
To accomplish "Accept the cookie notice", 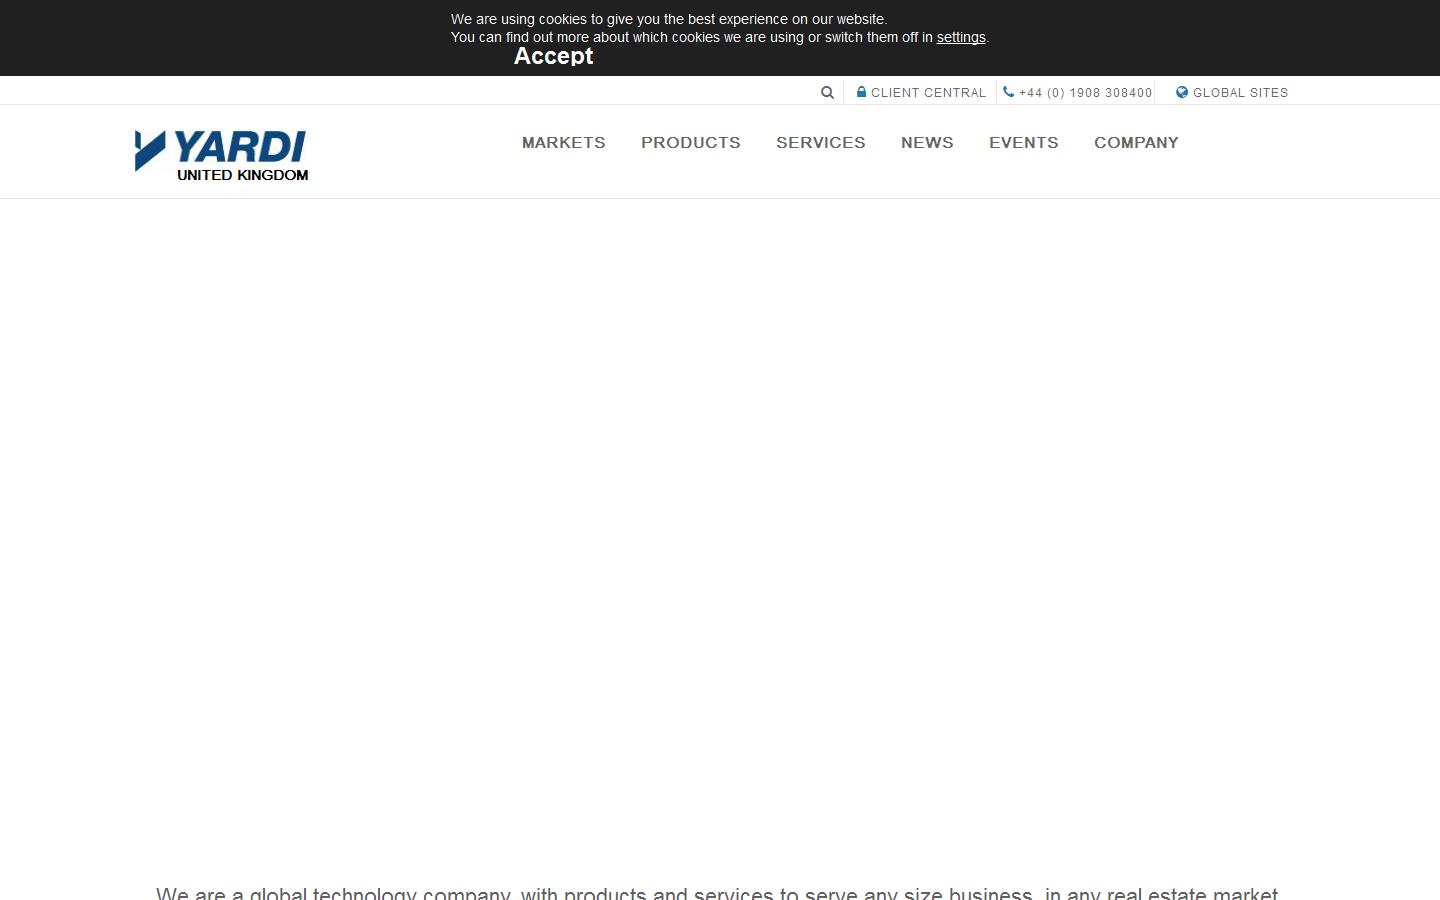I will (553, 57).
